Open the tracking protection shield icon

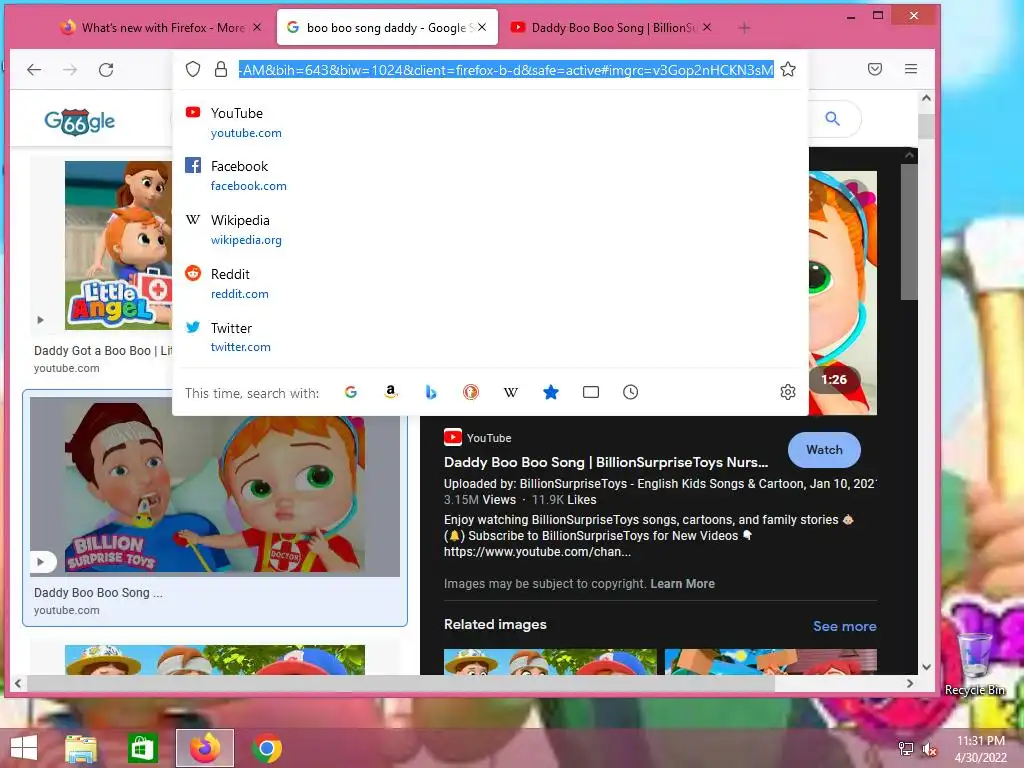click(x=193, y=69)
